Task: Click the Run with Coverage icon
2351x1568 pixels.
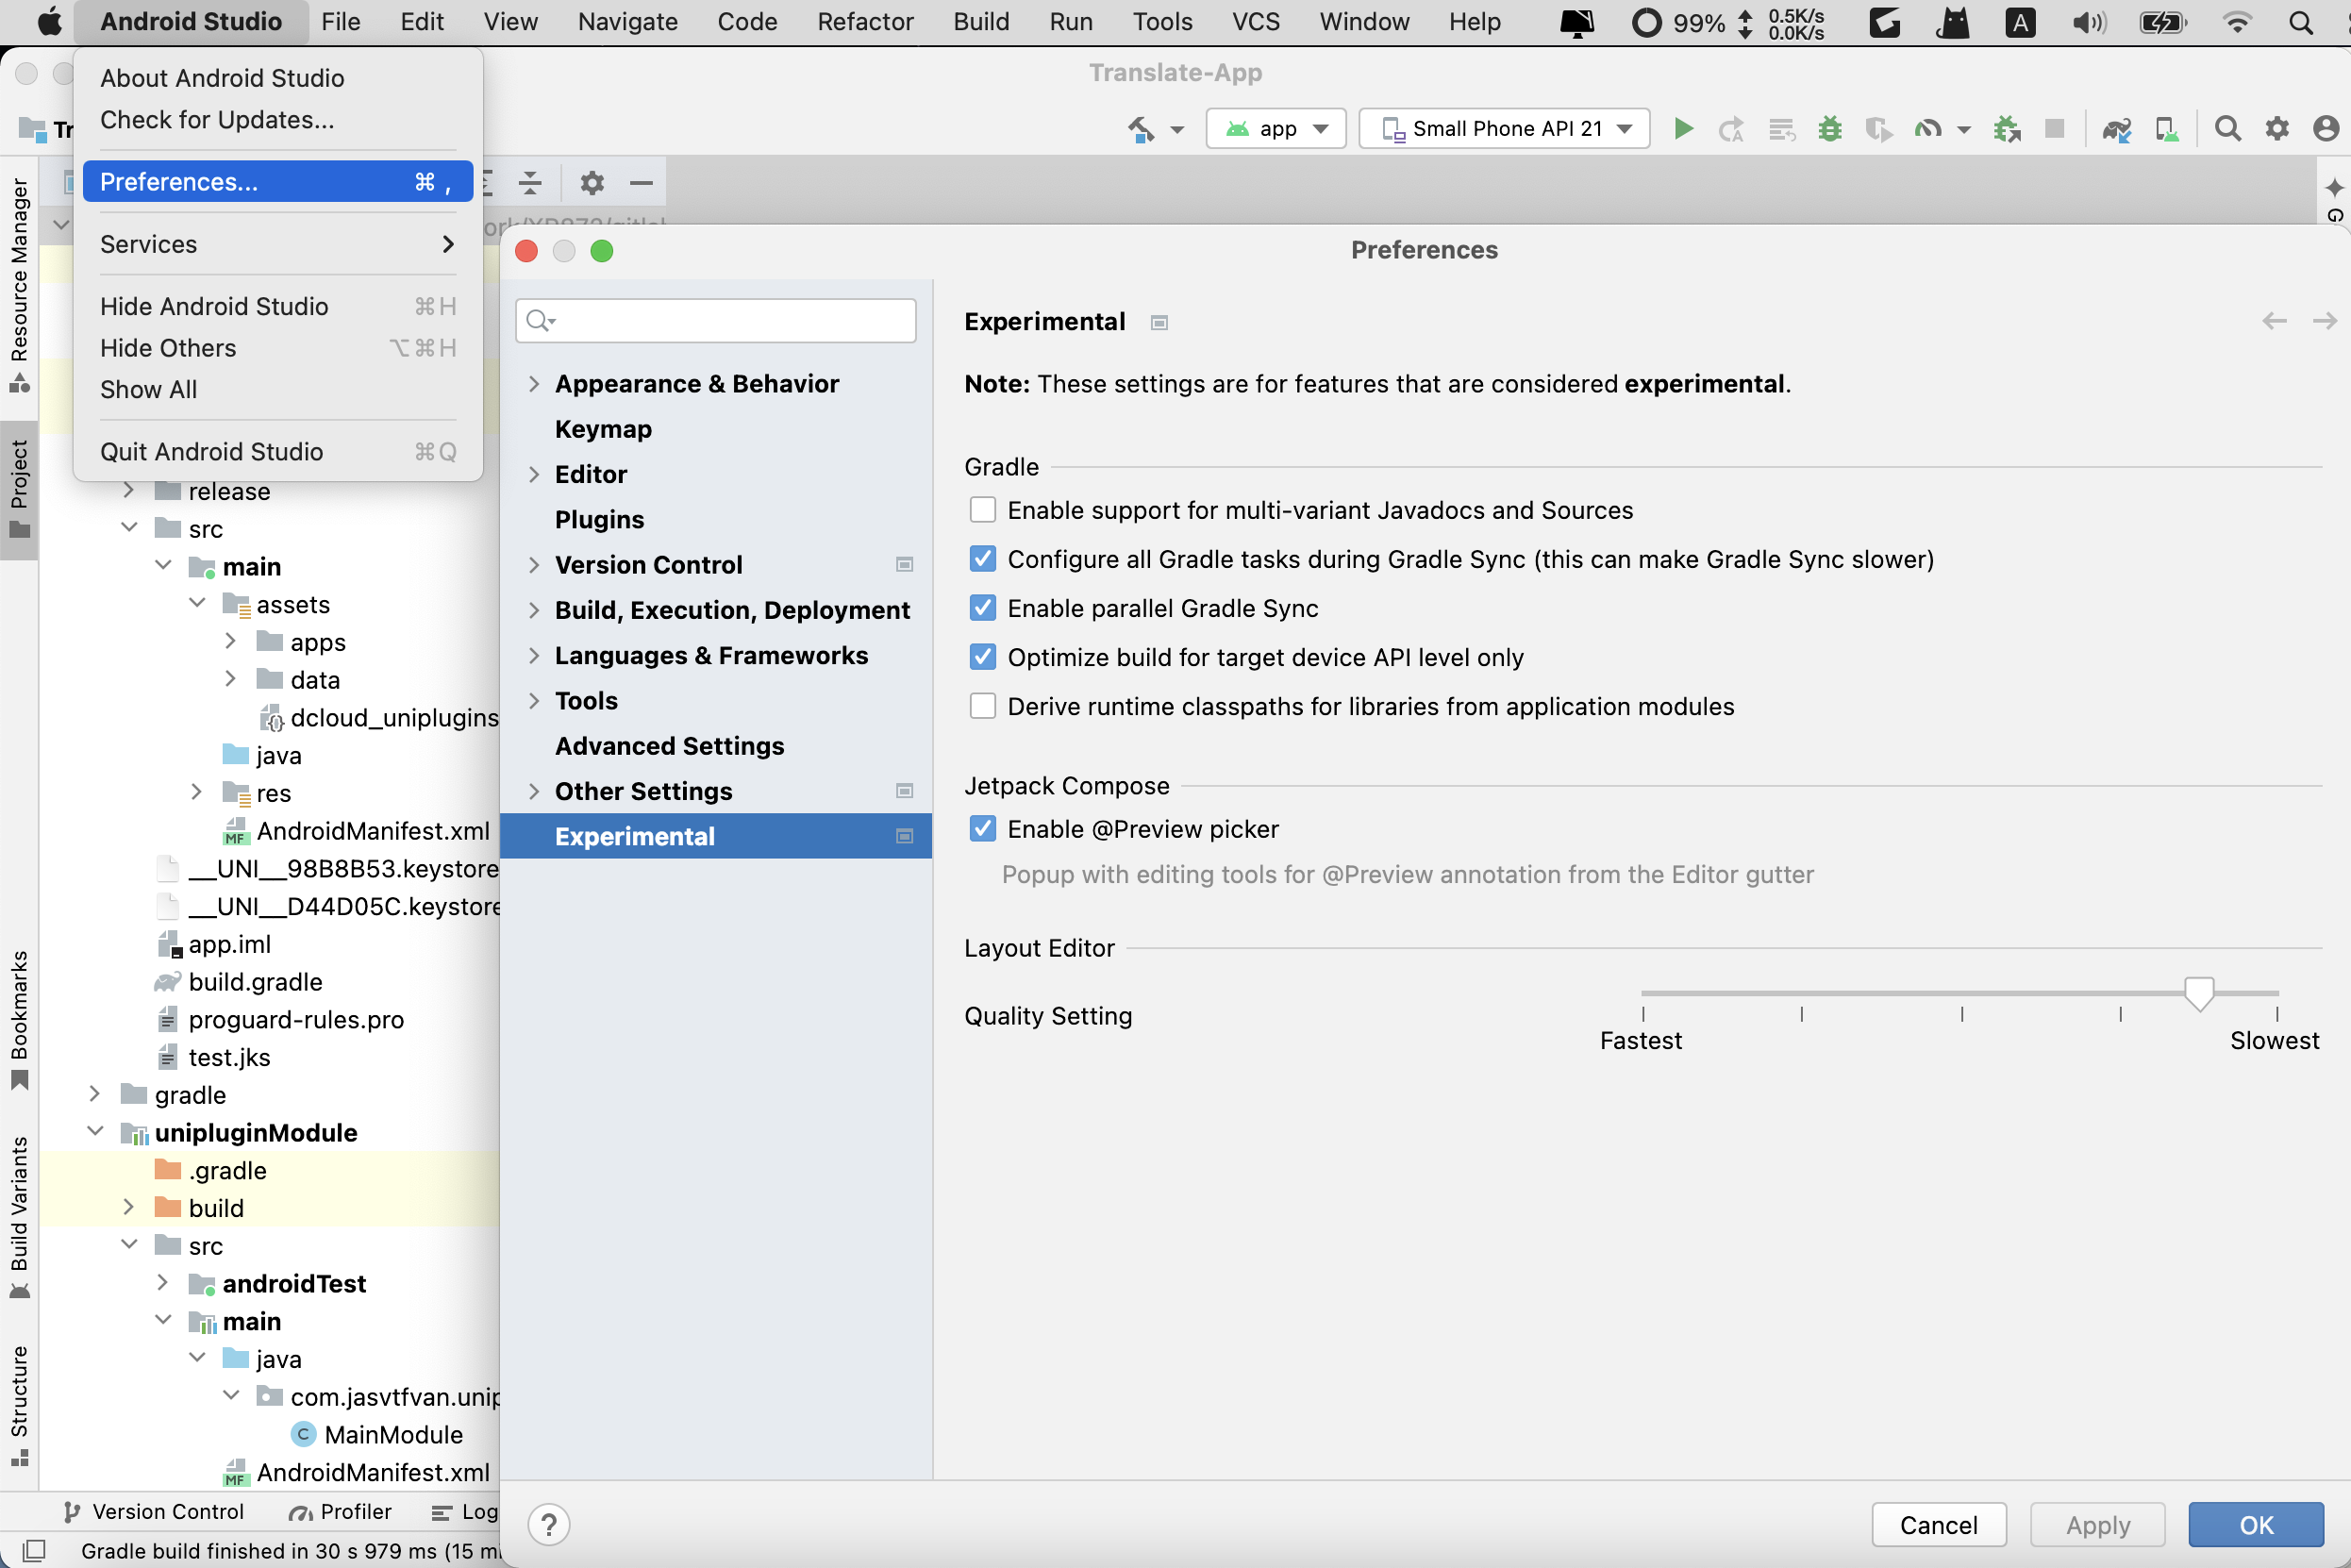Action: pyautogui.click(x=1879, y=128)
